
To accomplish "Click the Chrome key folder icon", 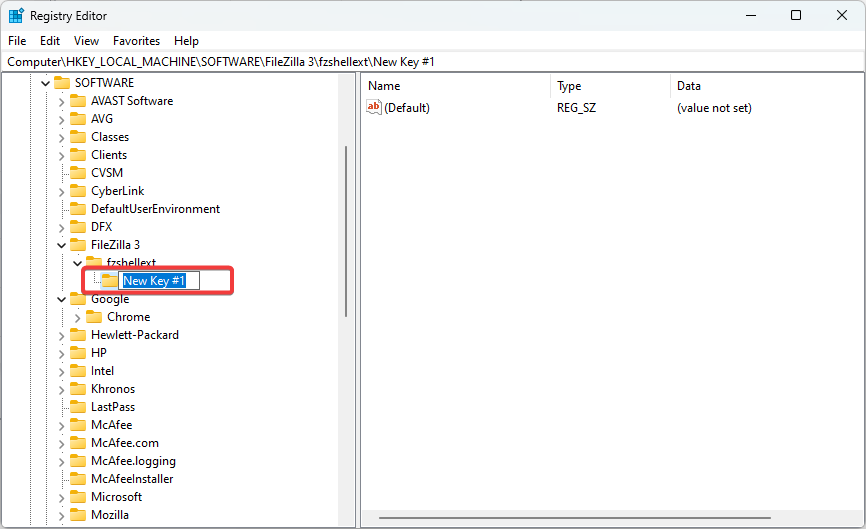I will (x=94, y=317).
